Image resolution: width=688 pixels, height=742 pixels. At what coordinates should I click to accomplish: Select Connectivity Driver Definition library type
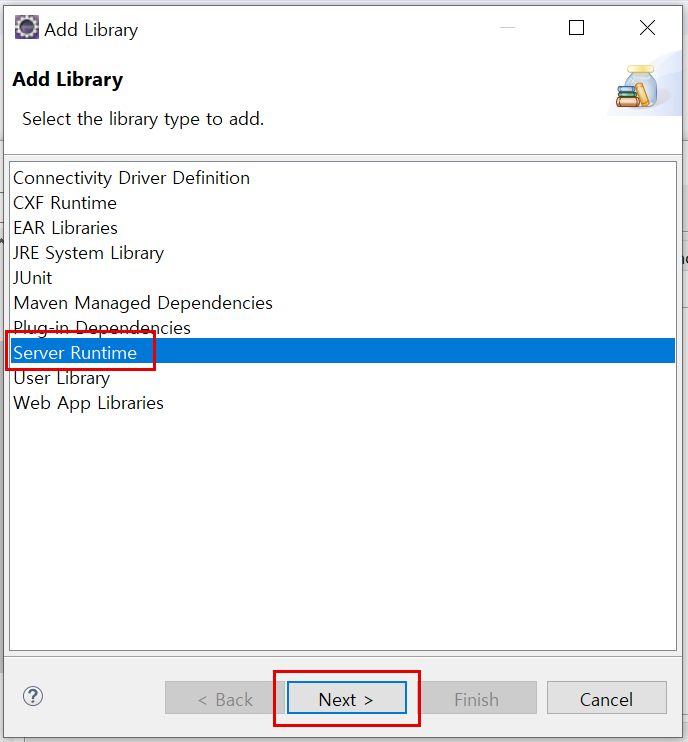pos(132,178)
